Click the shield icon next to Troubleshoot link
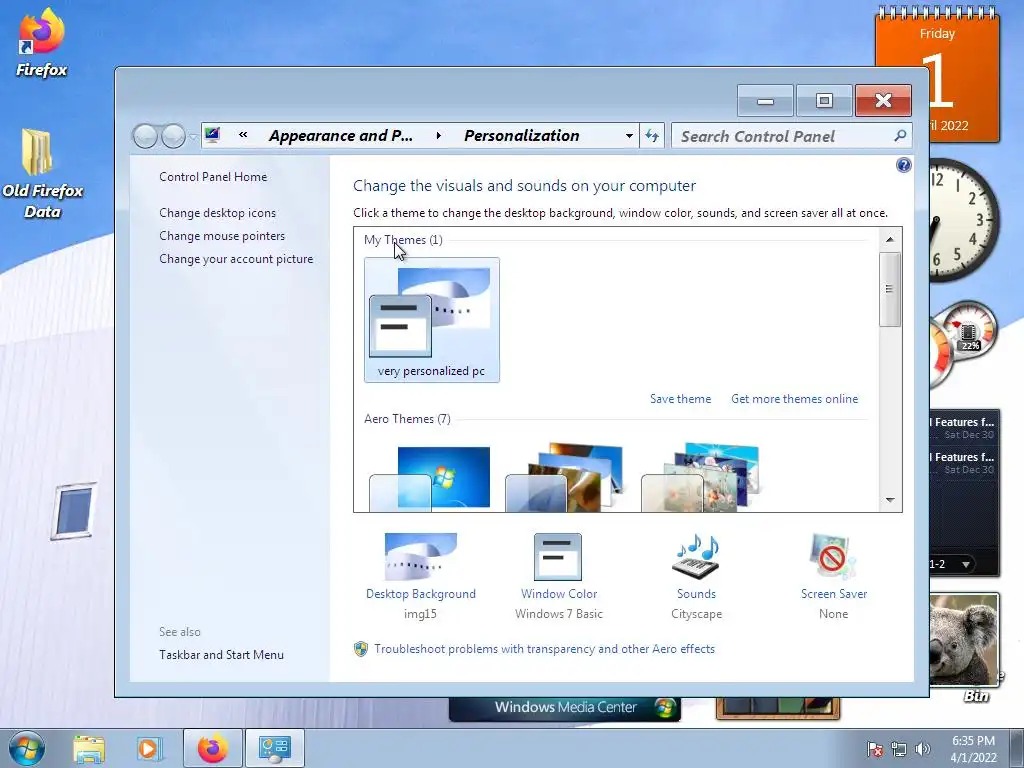The width and height of the screenshot is (1024, 768). 360,648
